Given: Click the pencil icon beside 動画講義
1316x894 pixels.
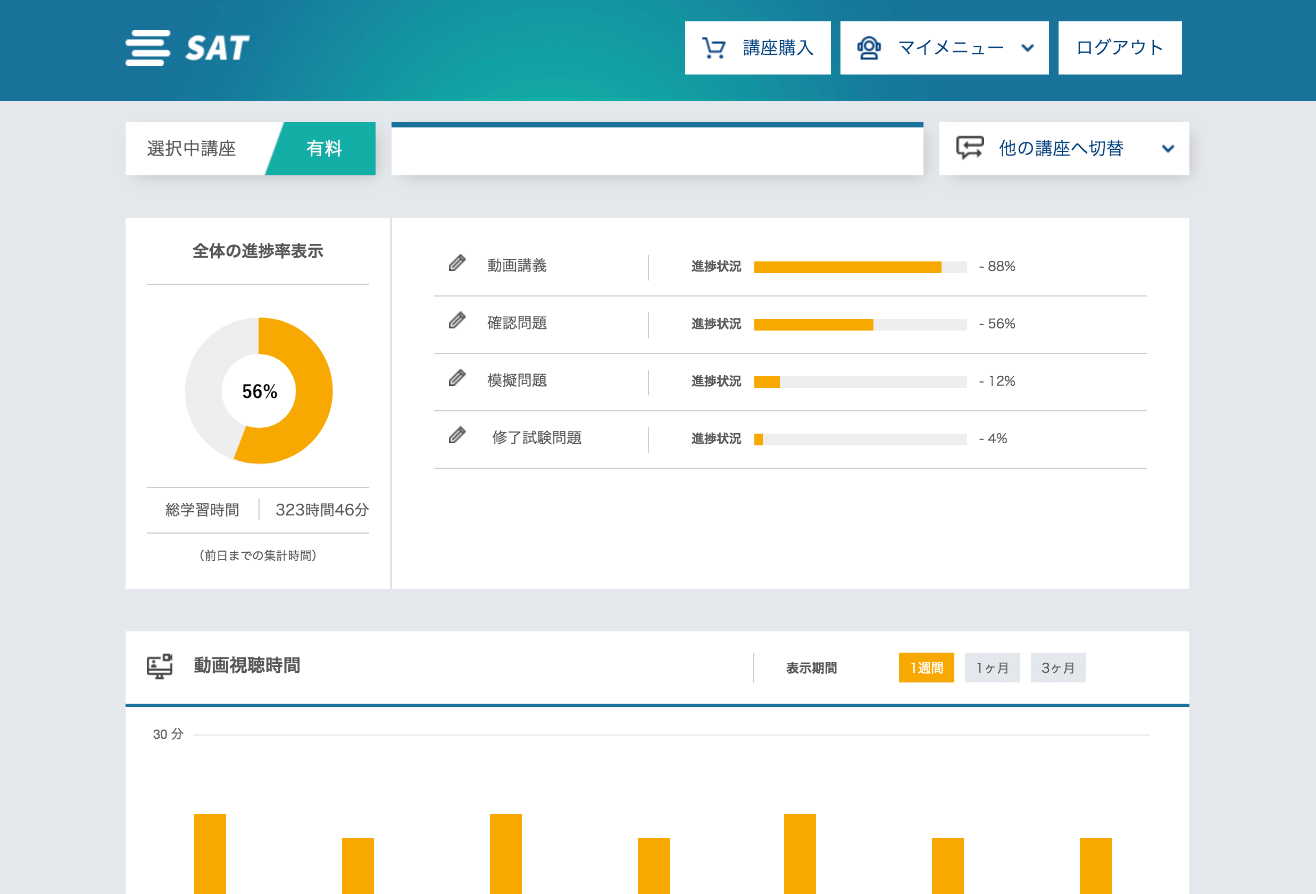Looking at the screenshot, I should tap(457, 263).
